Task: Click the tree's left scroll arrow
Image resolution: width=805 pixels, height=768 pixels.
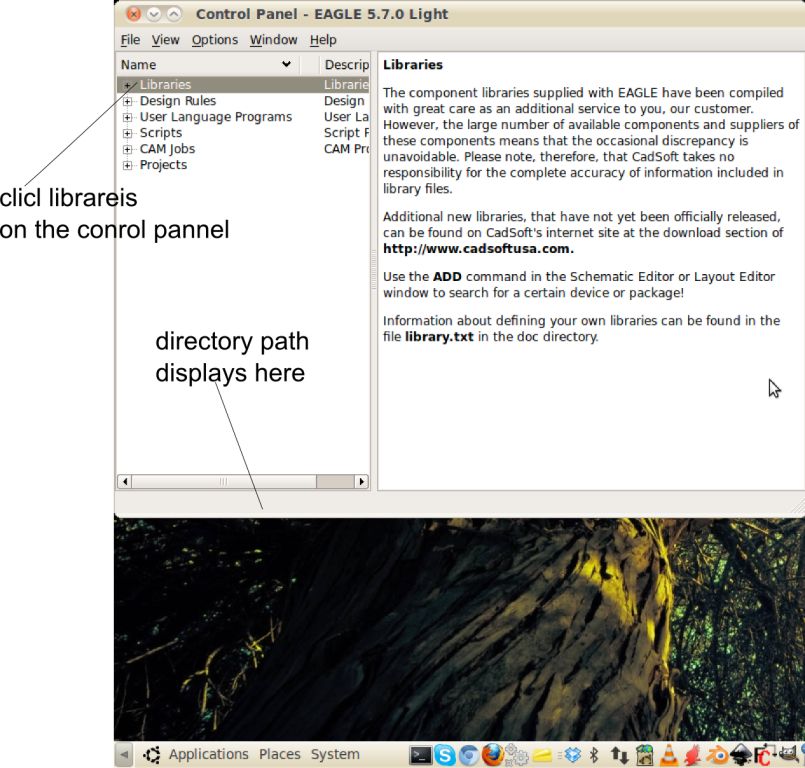Action: pyautogui.click(x=124, y=482)
